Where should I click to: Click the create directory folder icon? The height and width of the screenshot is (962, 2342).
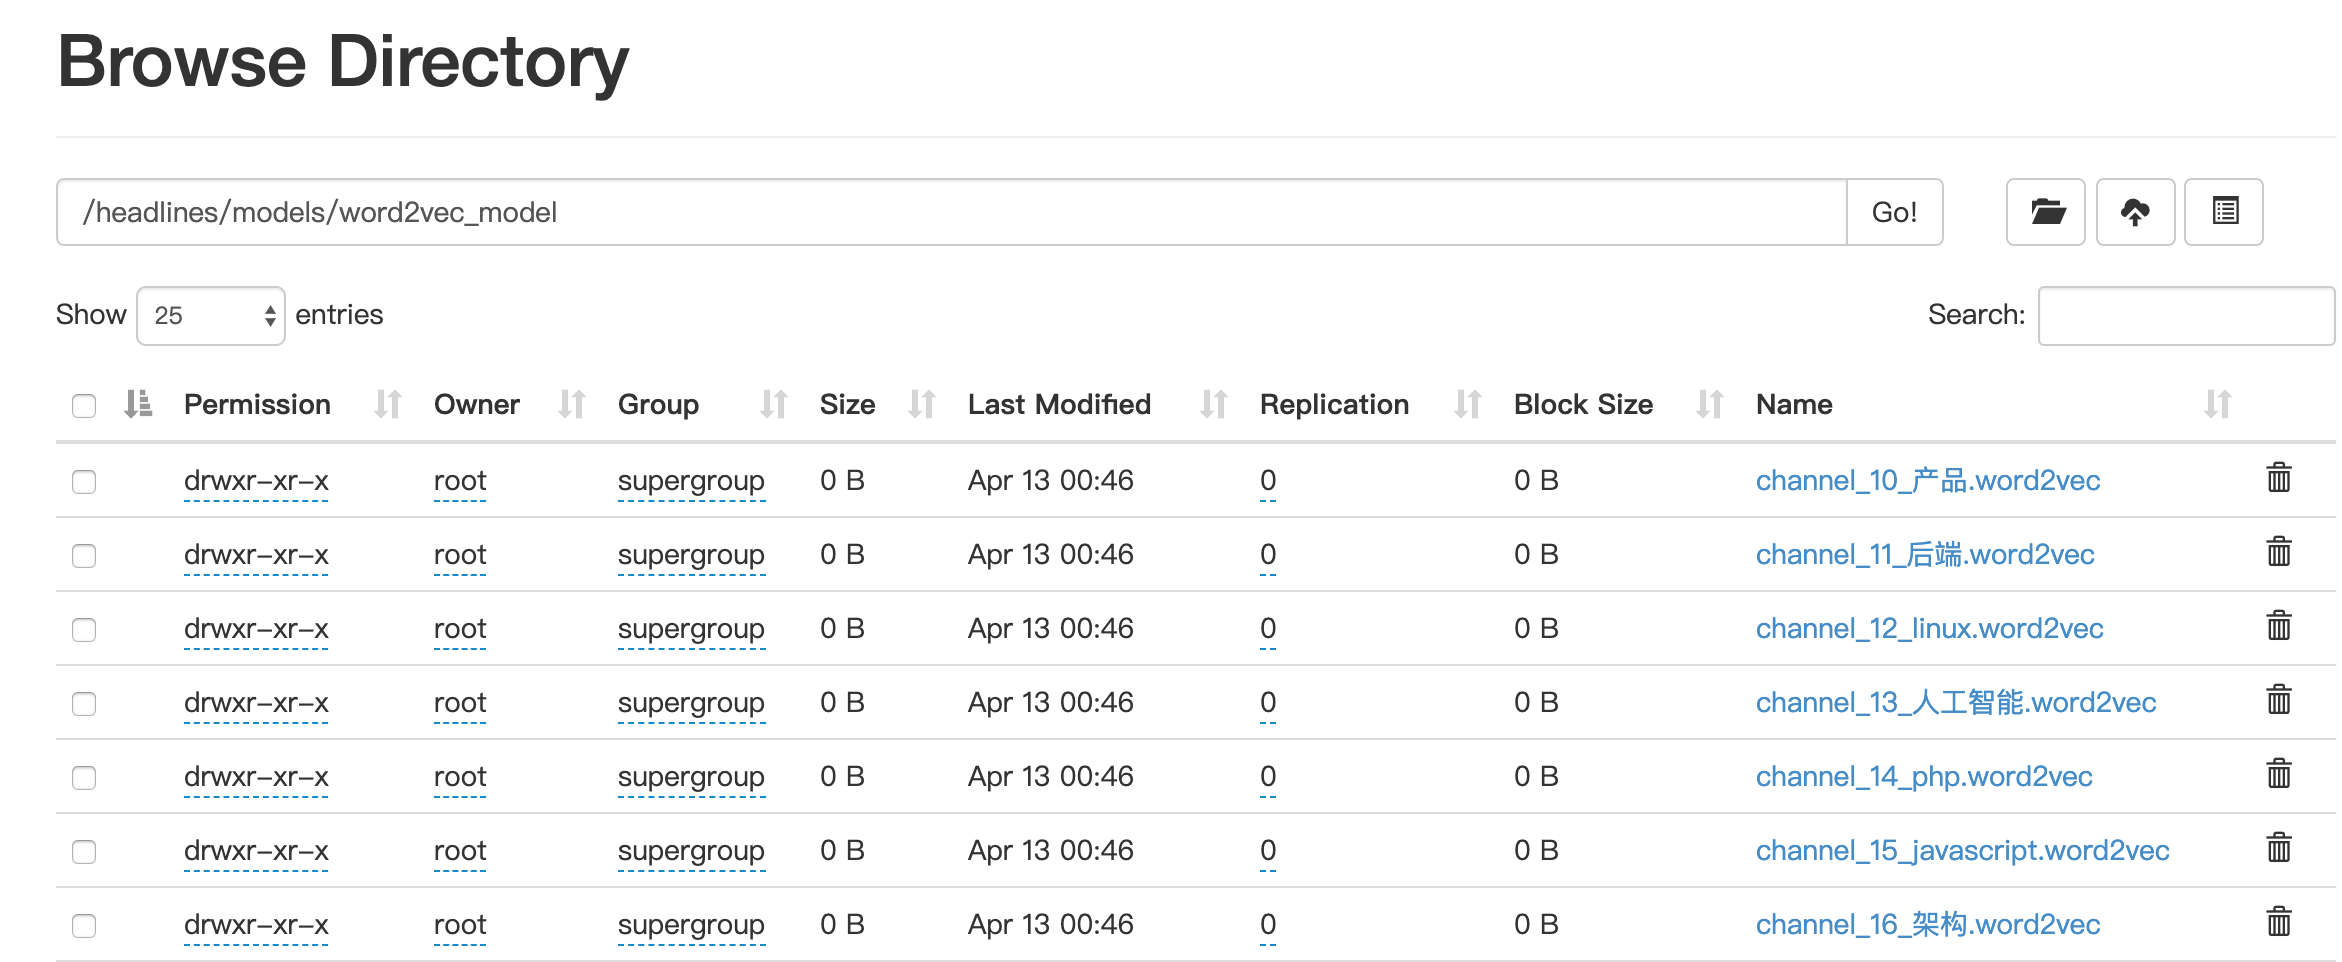click(x=2045, y=212)
